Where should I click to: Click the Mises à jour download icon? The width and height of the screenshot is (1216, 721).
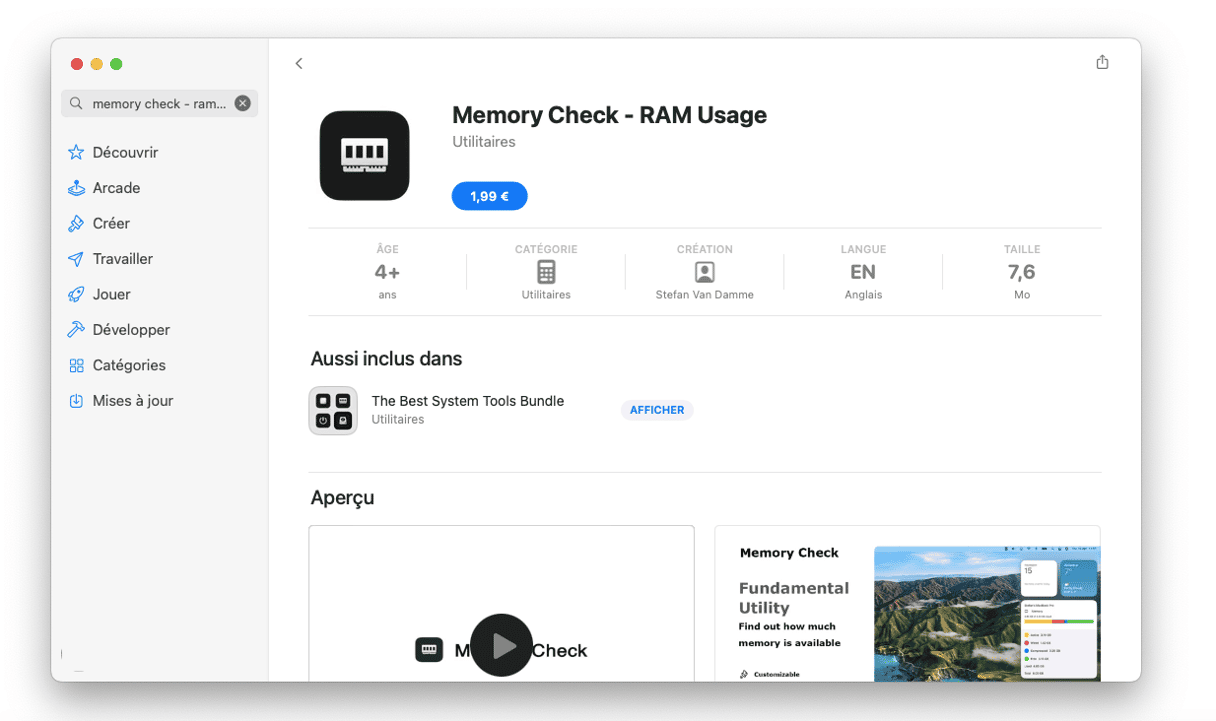(x=76, y=401)
